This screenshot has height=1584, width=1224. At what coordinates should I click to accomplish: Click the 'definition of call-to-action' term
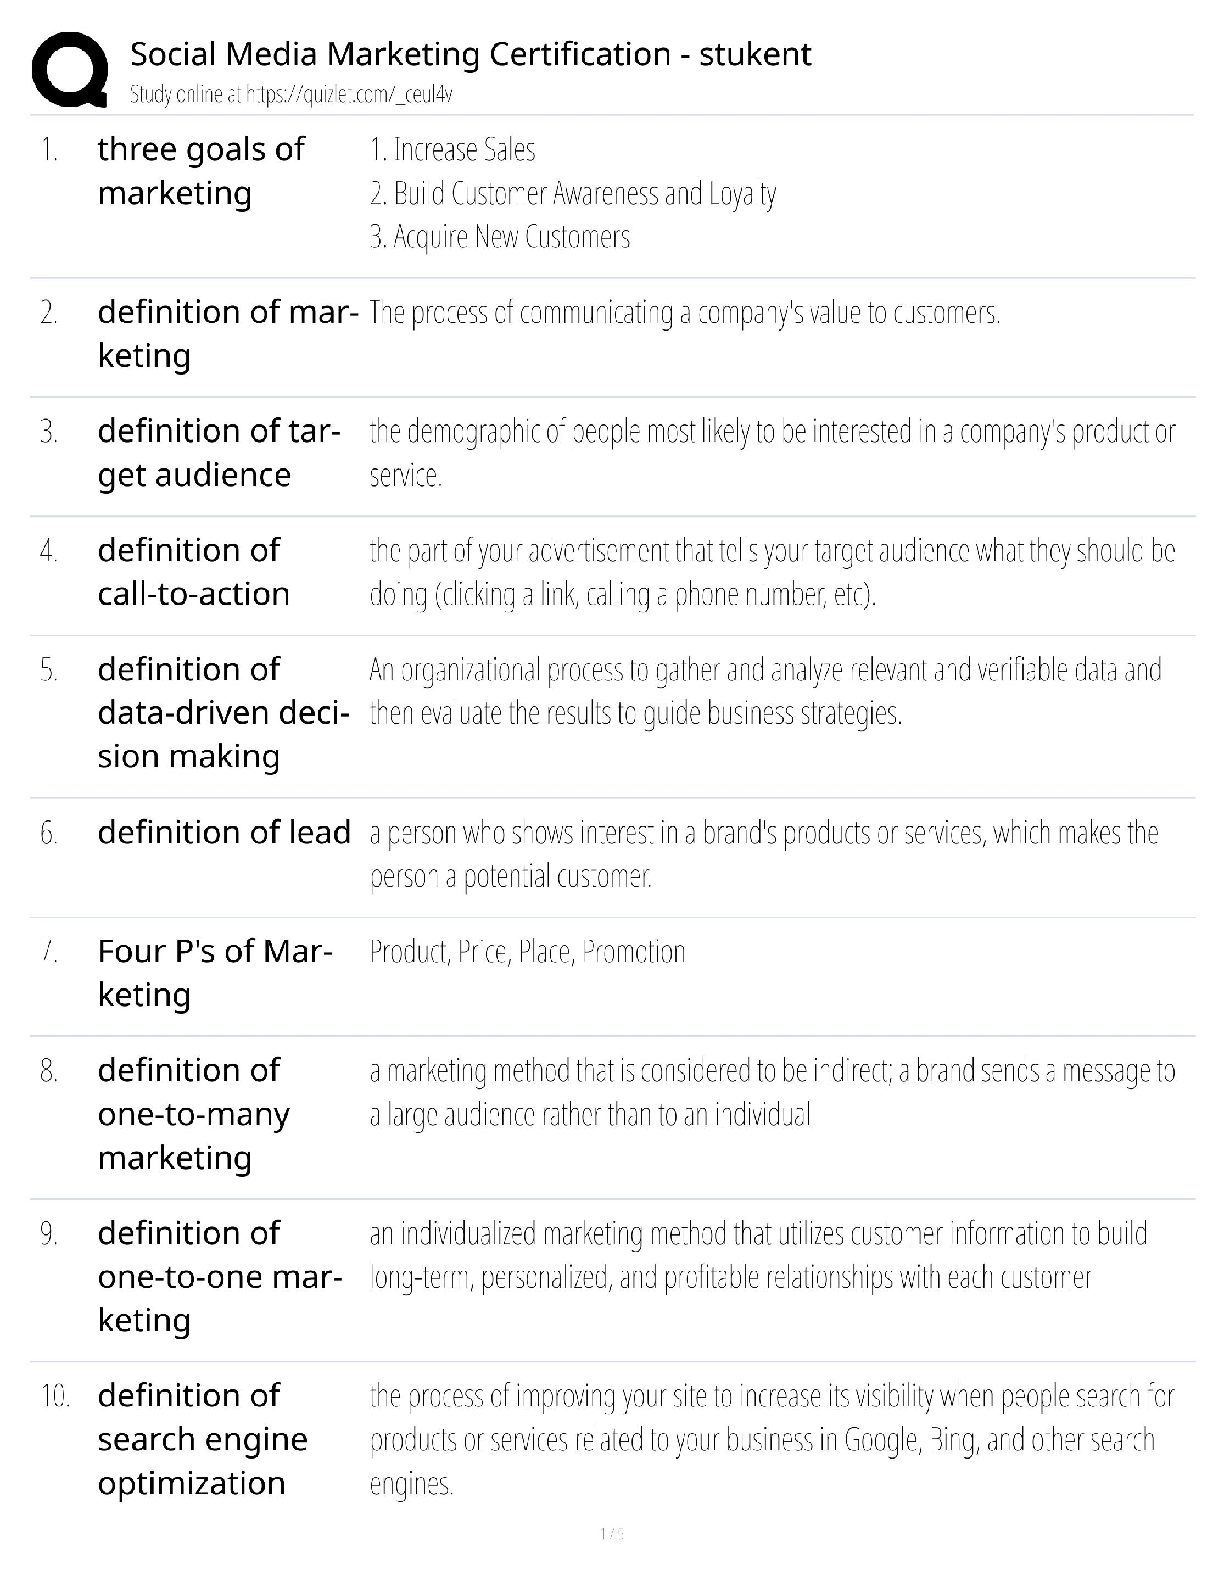[x=193, y=572]
